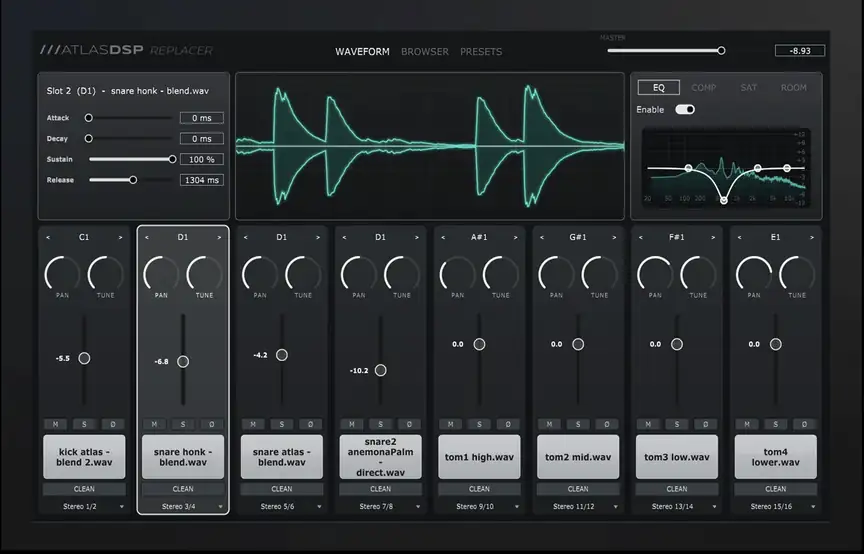Select next note on the C1 kick slot
The image size is (864, 554).
click(x=120, y=238)
